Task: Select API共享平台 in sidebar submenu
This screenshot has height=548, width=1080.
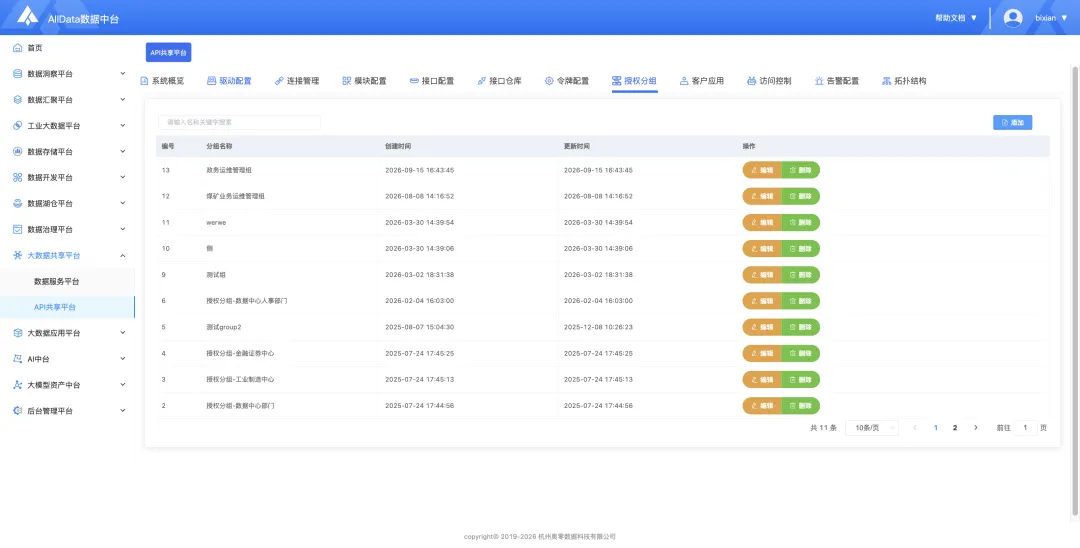Action: 68,307
